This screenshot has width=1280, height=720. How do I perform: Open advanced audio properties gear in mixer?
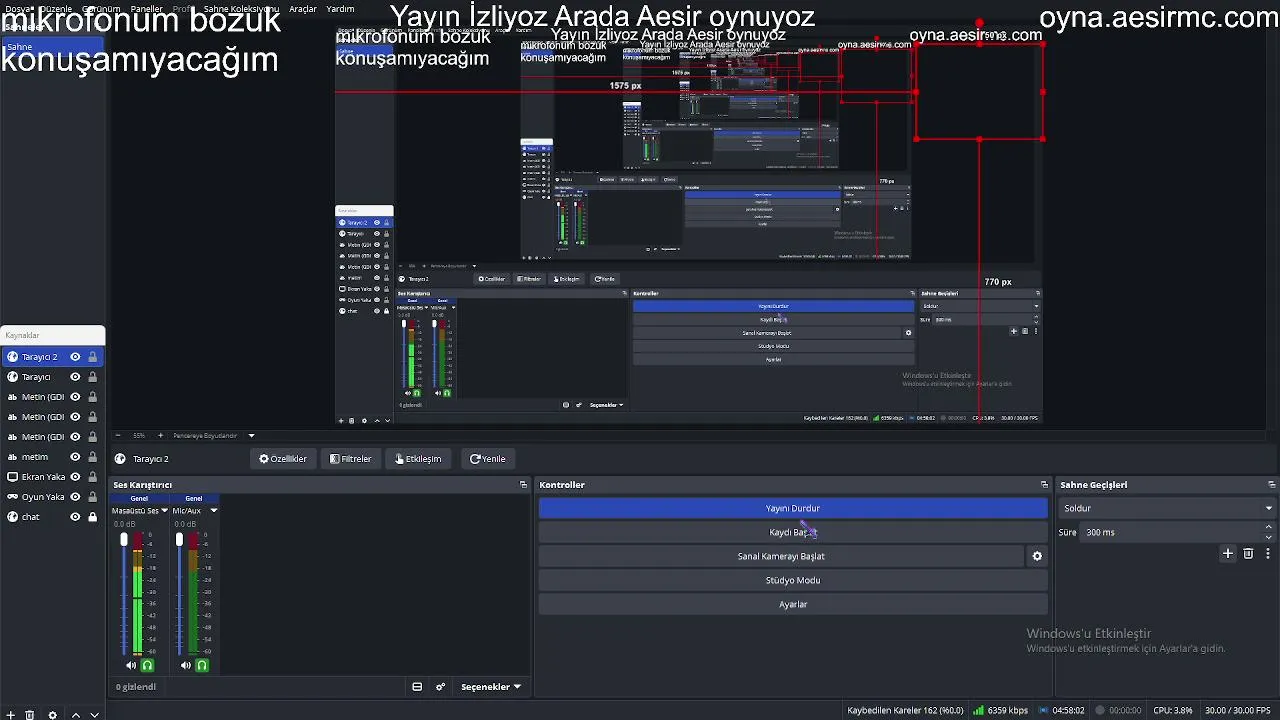point(441,687)
